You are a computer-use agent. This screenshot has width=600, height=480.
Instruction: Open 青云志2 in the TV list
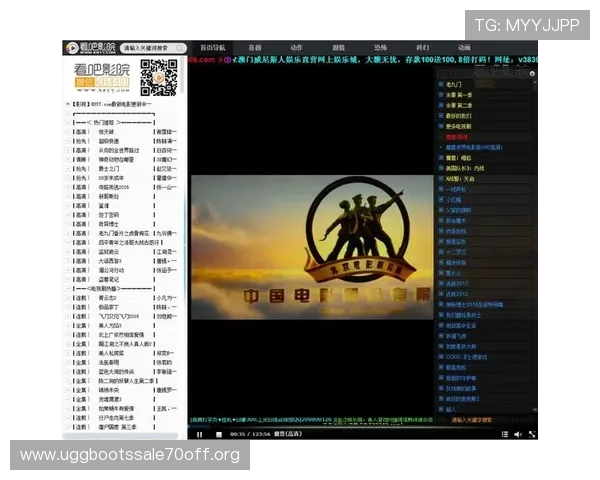(108, 298)
